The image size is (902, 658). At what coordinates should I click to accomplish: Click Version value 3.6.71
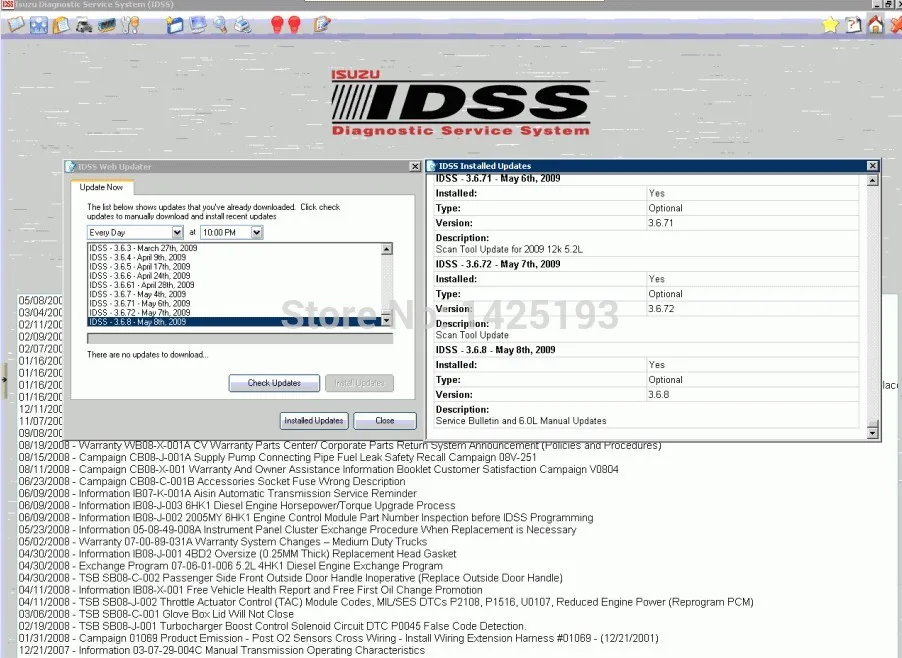(660, 223)
